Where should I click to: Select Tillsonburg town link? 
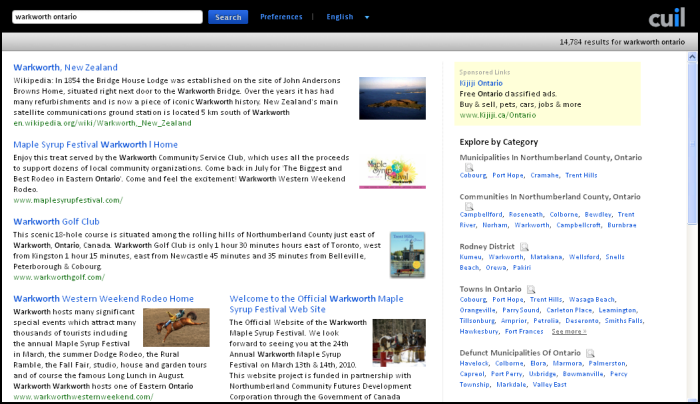click(477, 321)
